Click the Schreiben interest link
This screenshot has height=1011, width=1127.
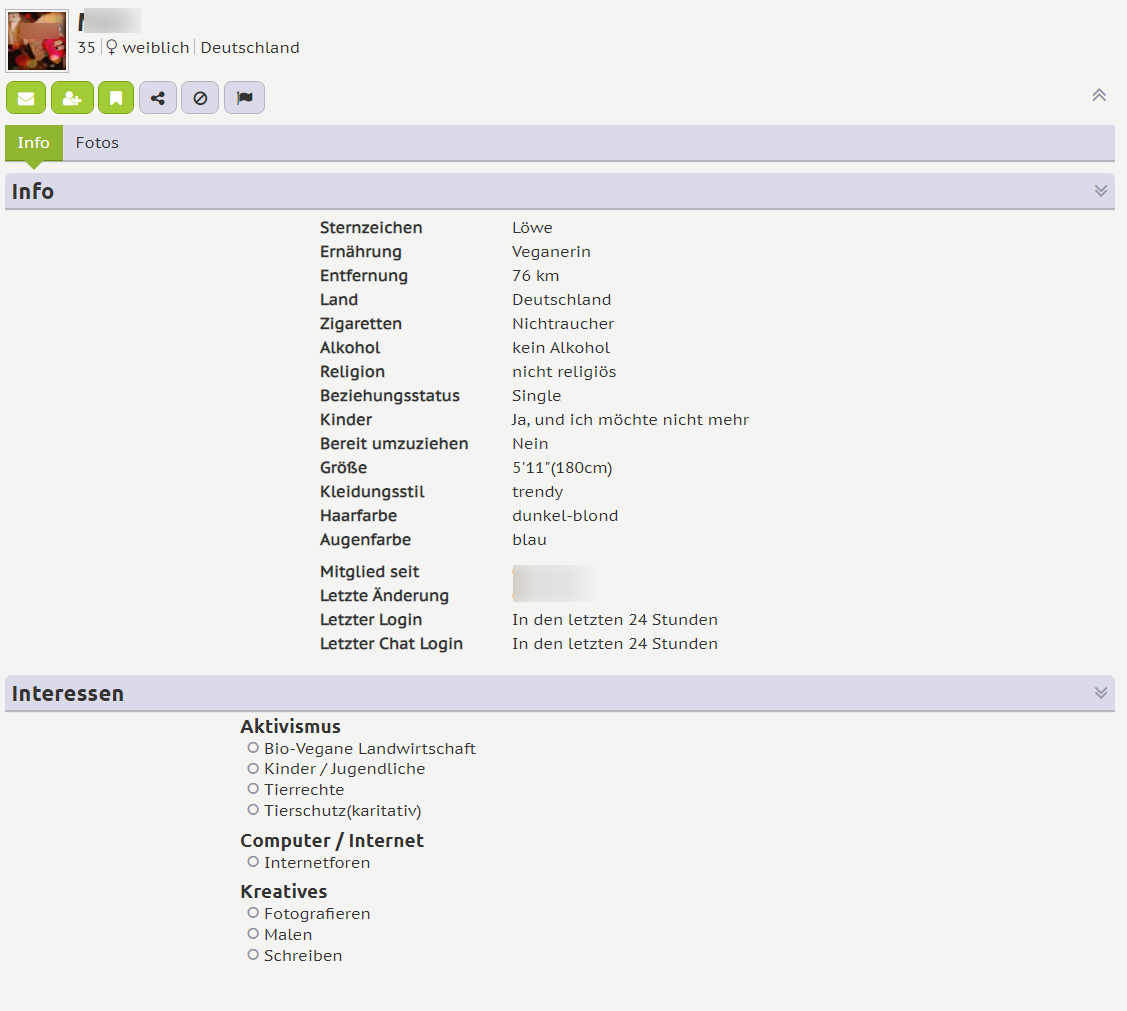point(303,956)
